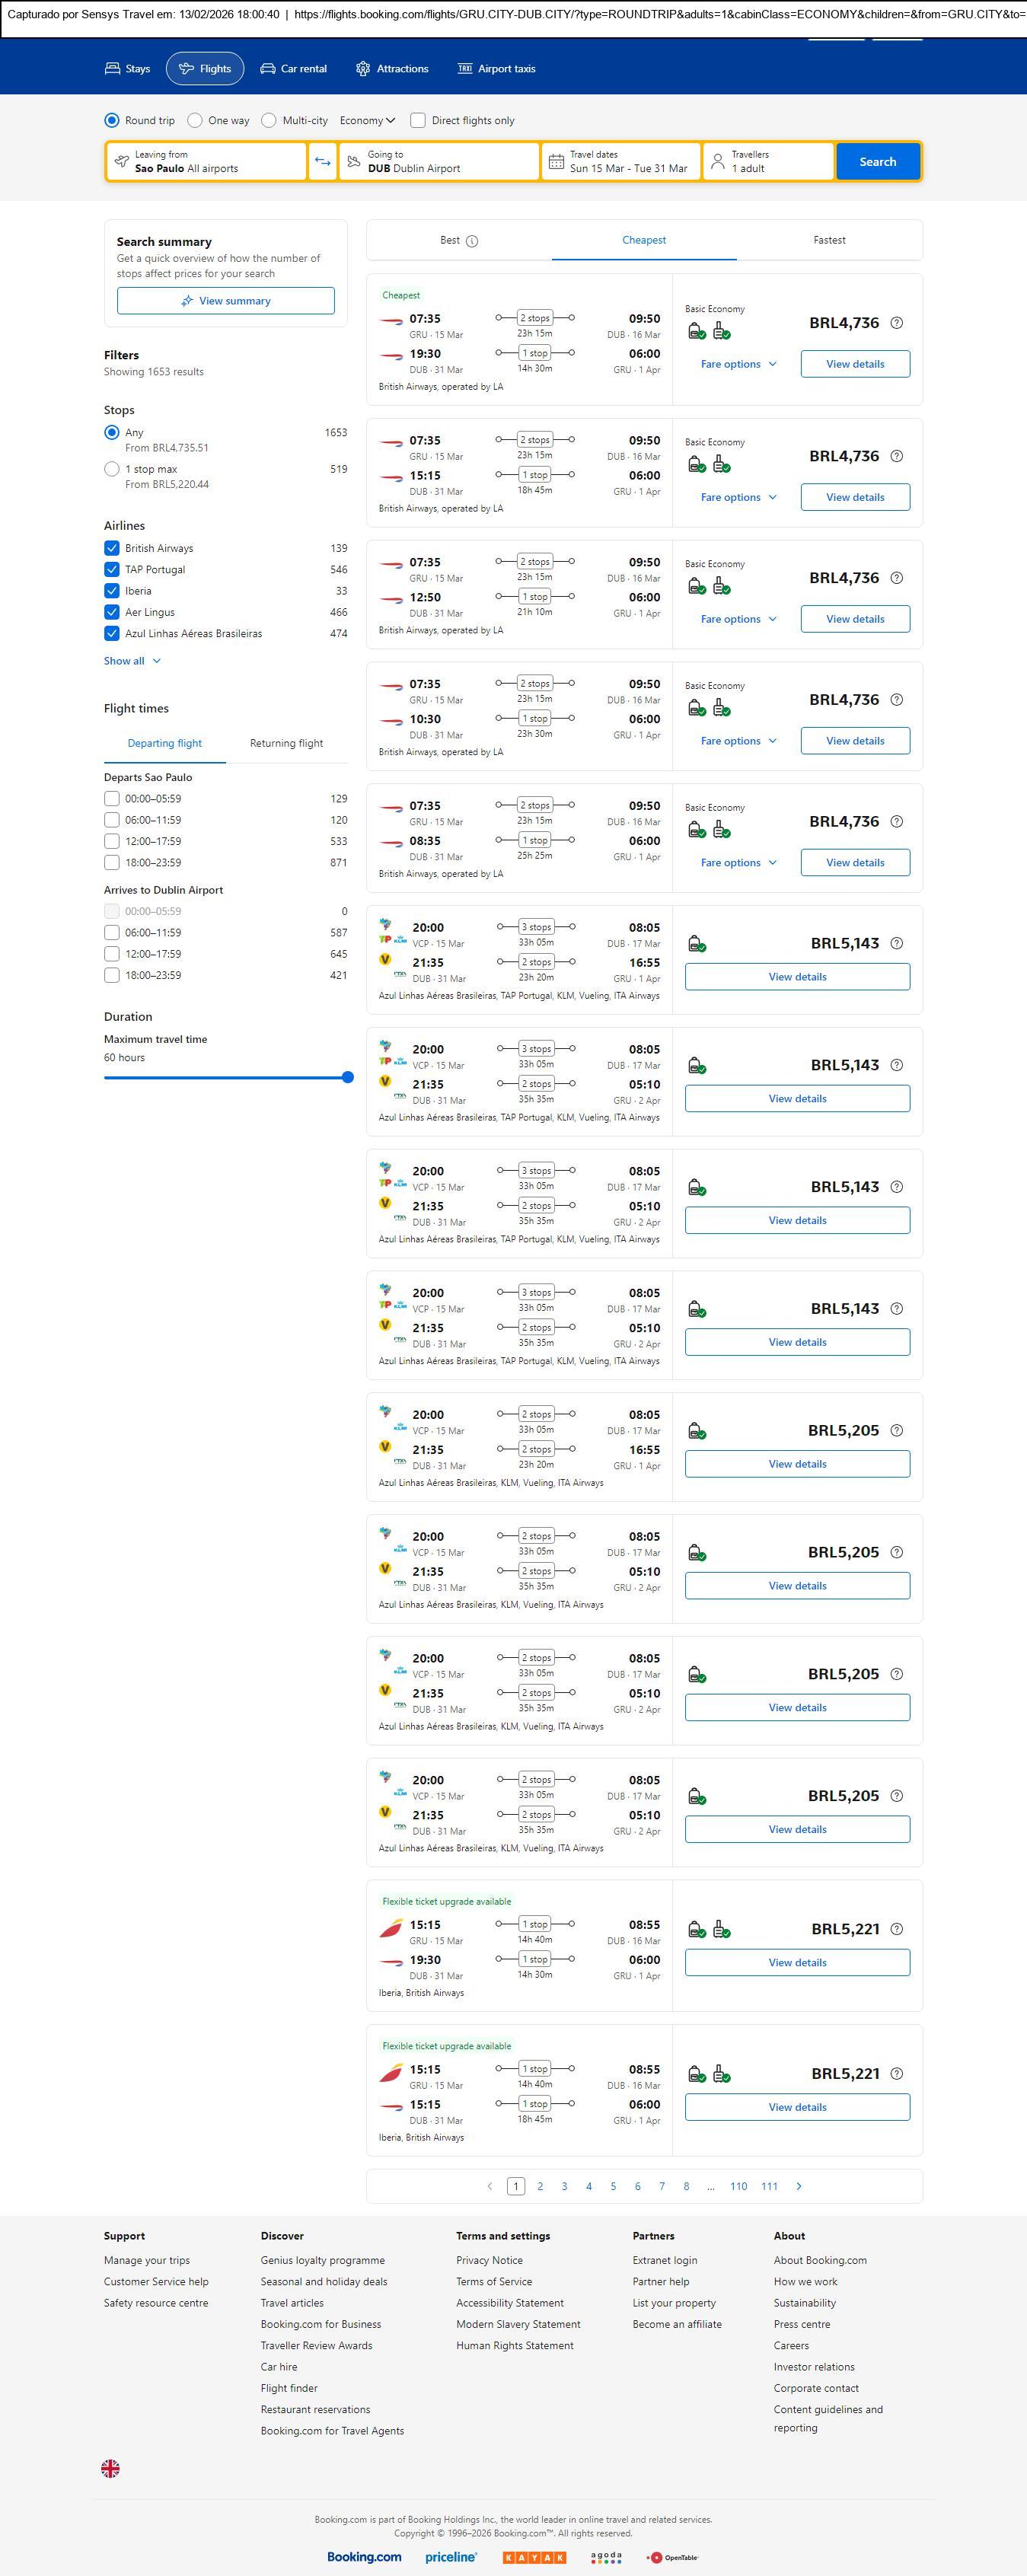The height and width of the screenshot is (2576, 1027).
Task: Open the Attractions section icon
Action: click(363, 69)
